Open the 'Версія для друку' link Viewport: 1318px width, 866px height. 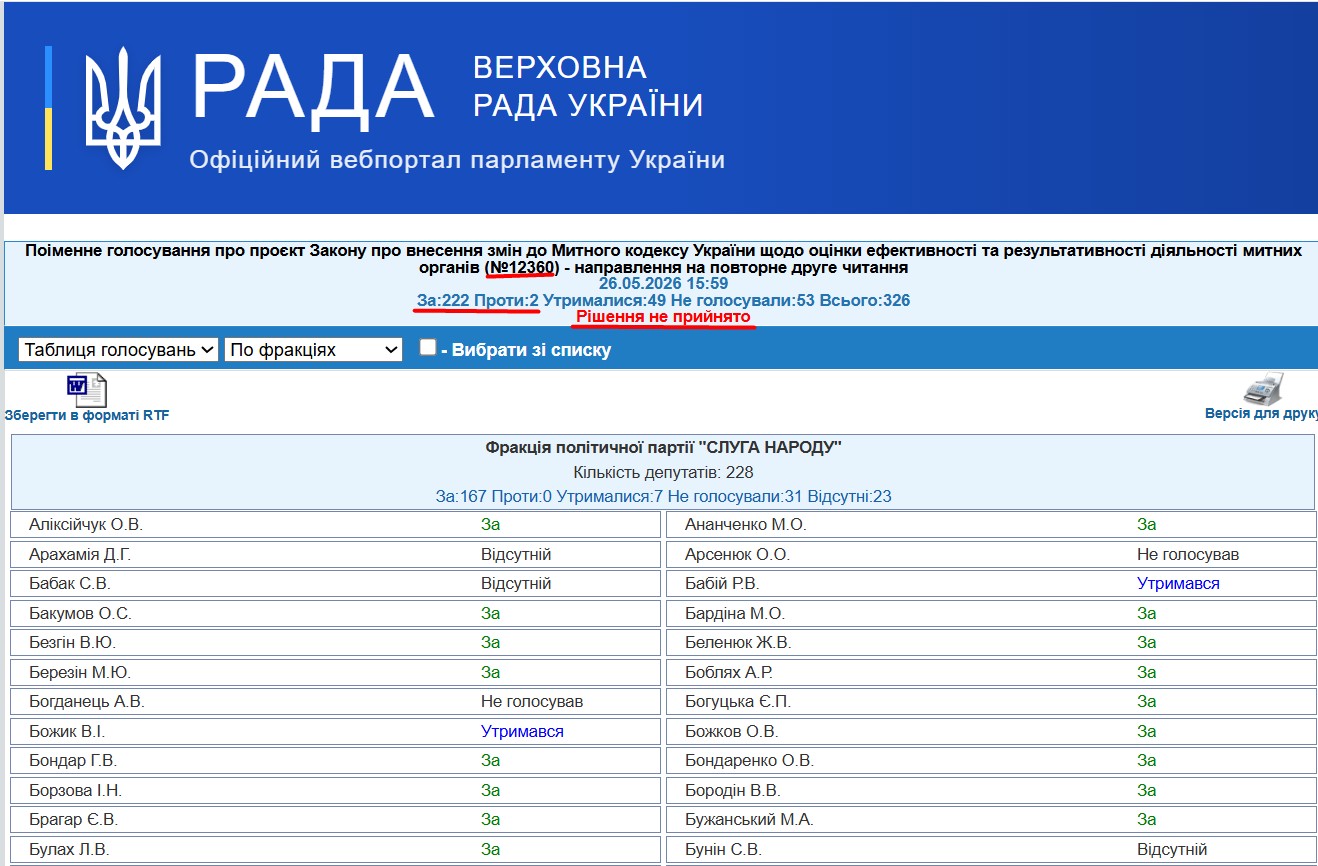pos(1261,413)
